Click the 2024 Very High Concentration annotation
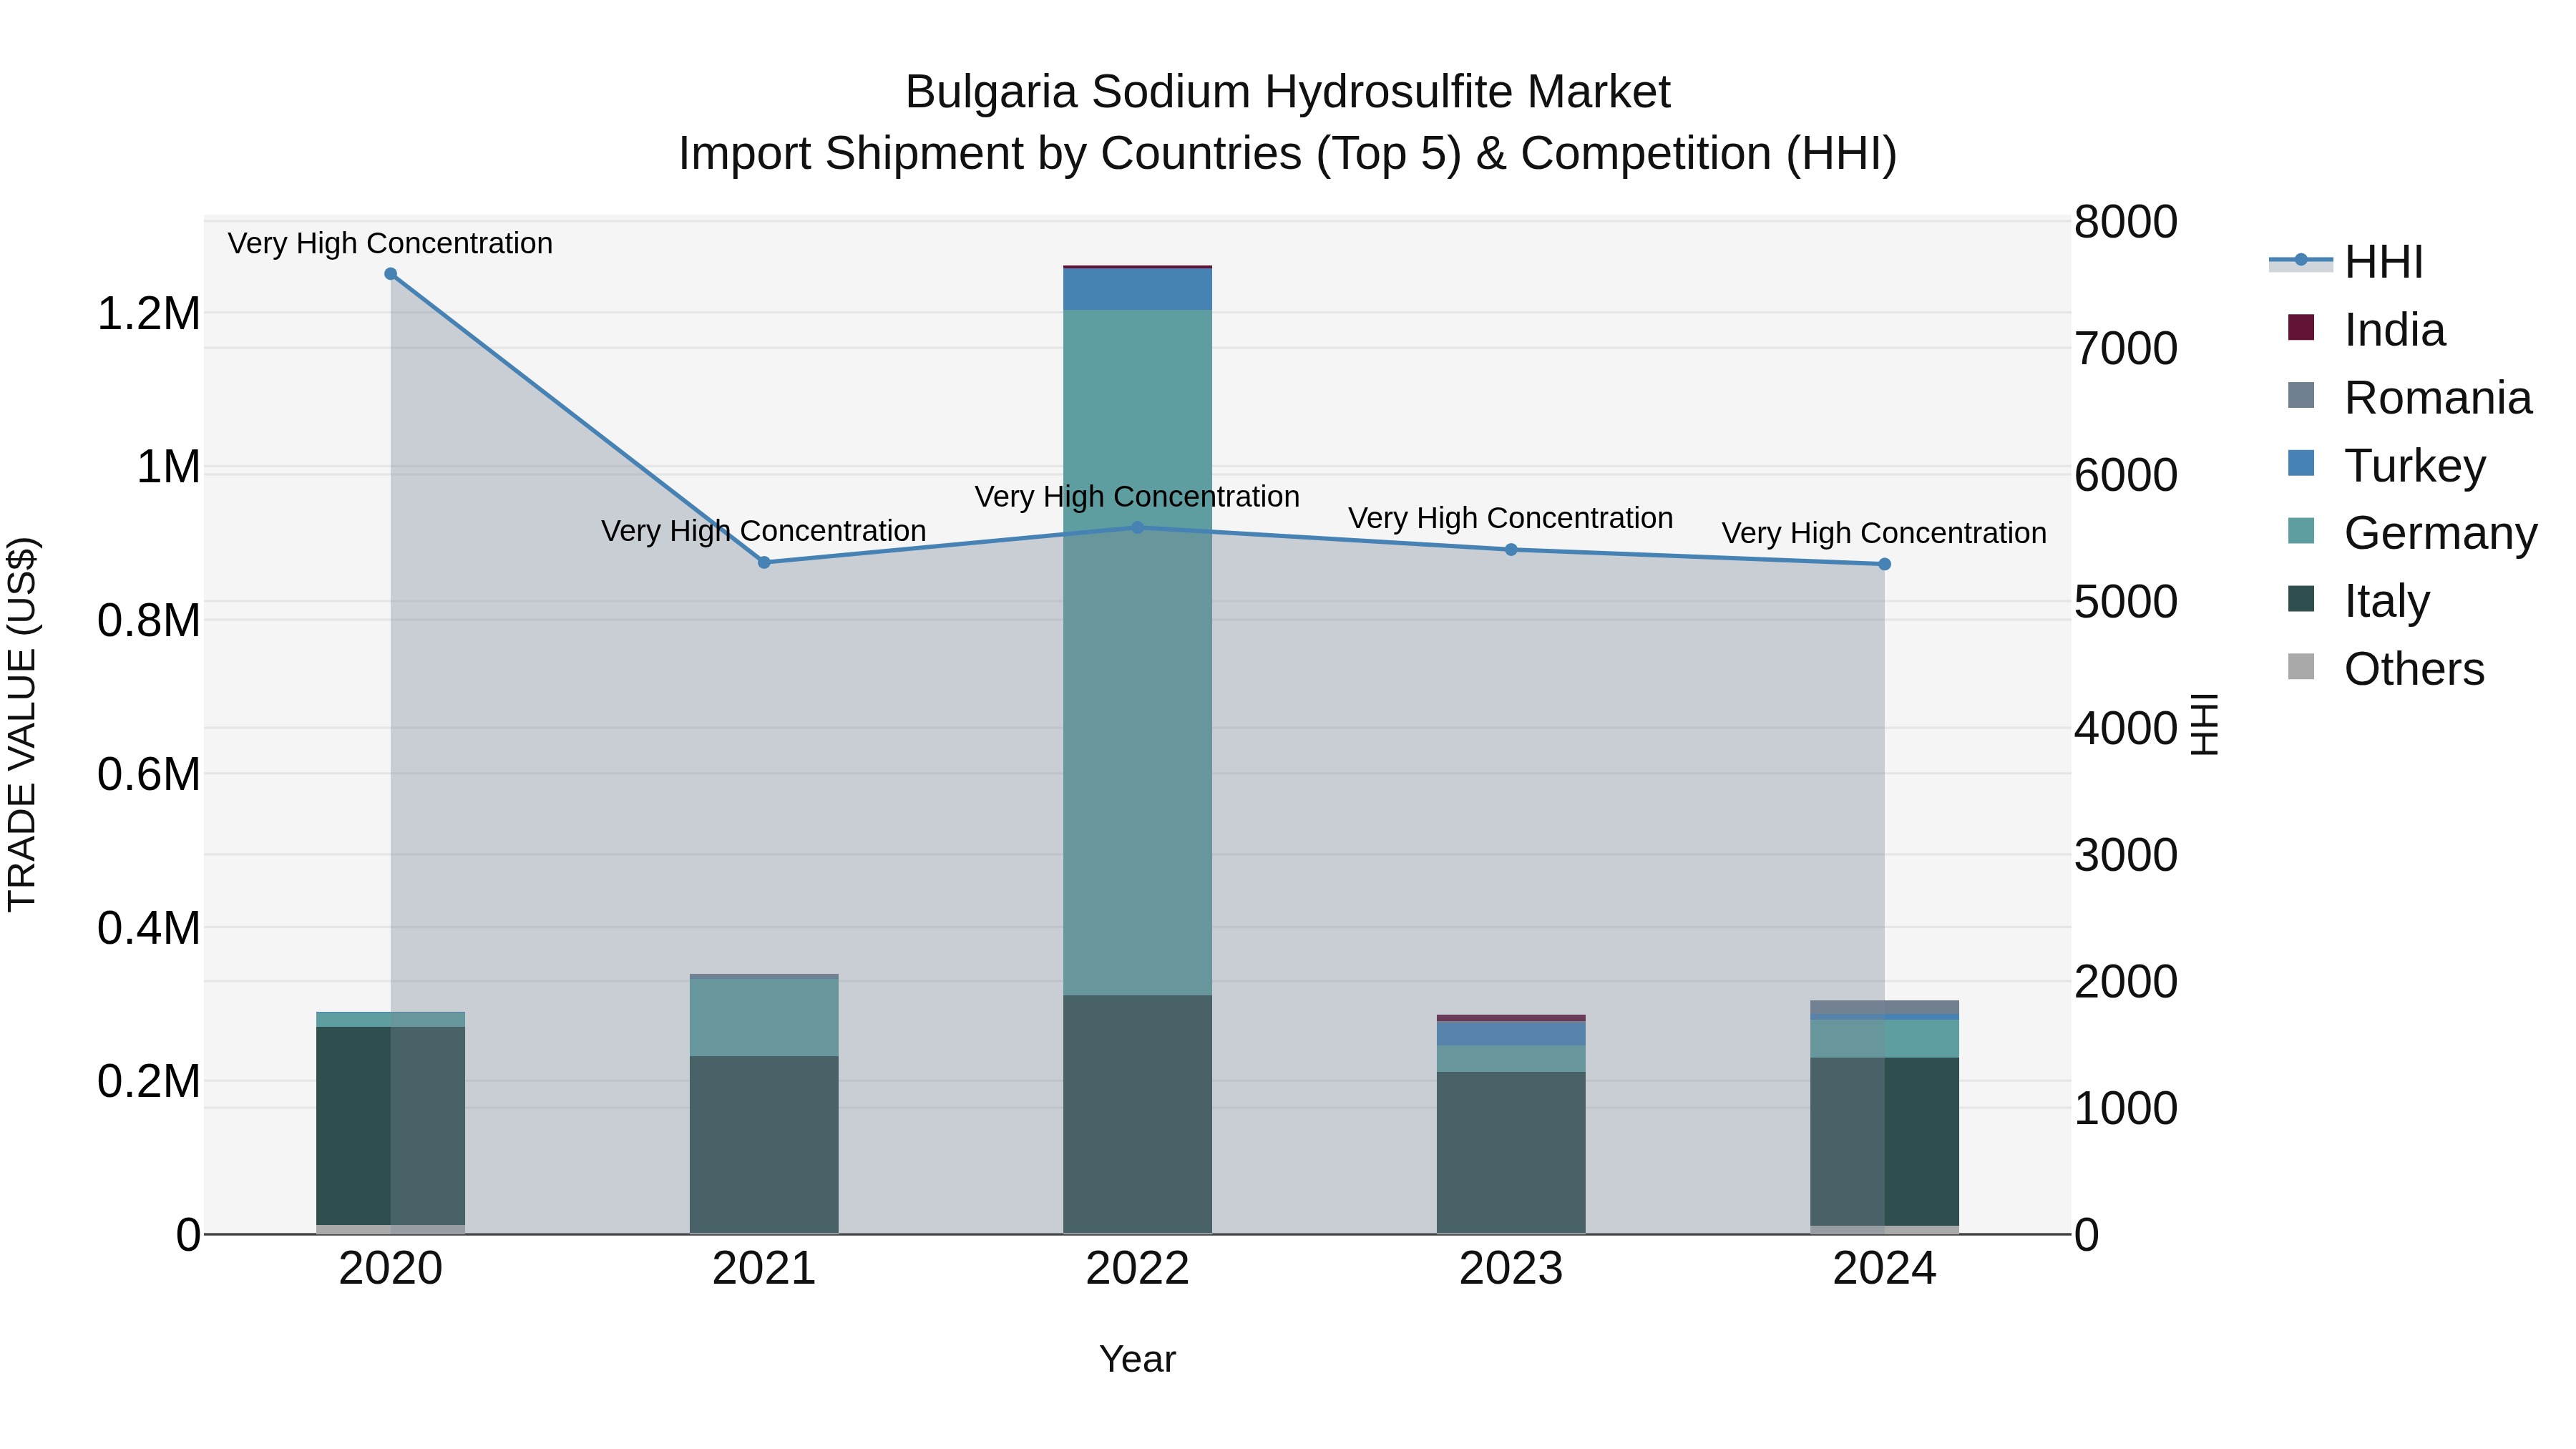2576x1449 pixels. [x=1884, y=533]
